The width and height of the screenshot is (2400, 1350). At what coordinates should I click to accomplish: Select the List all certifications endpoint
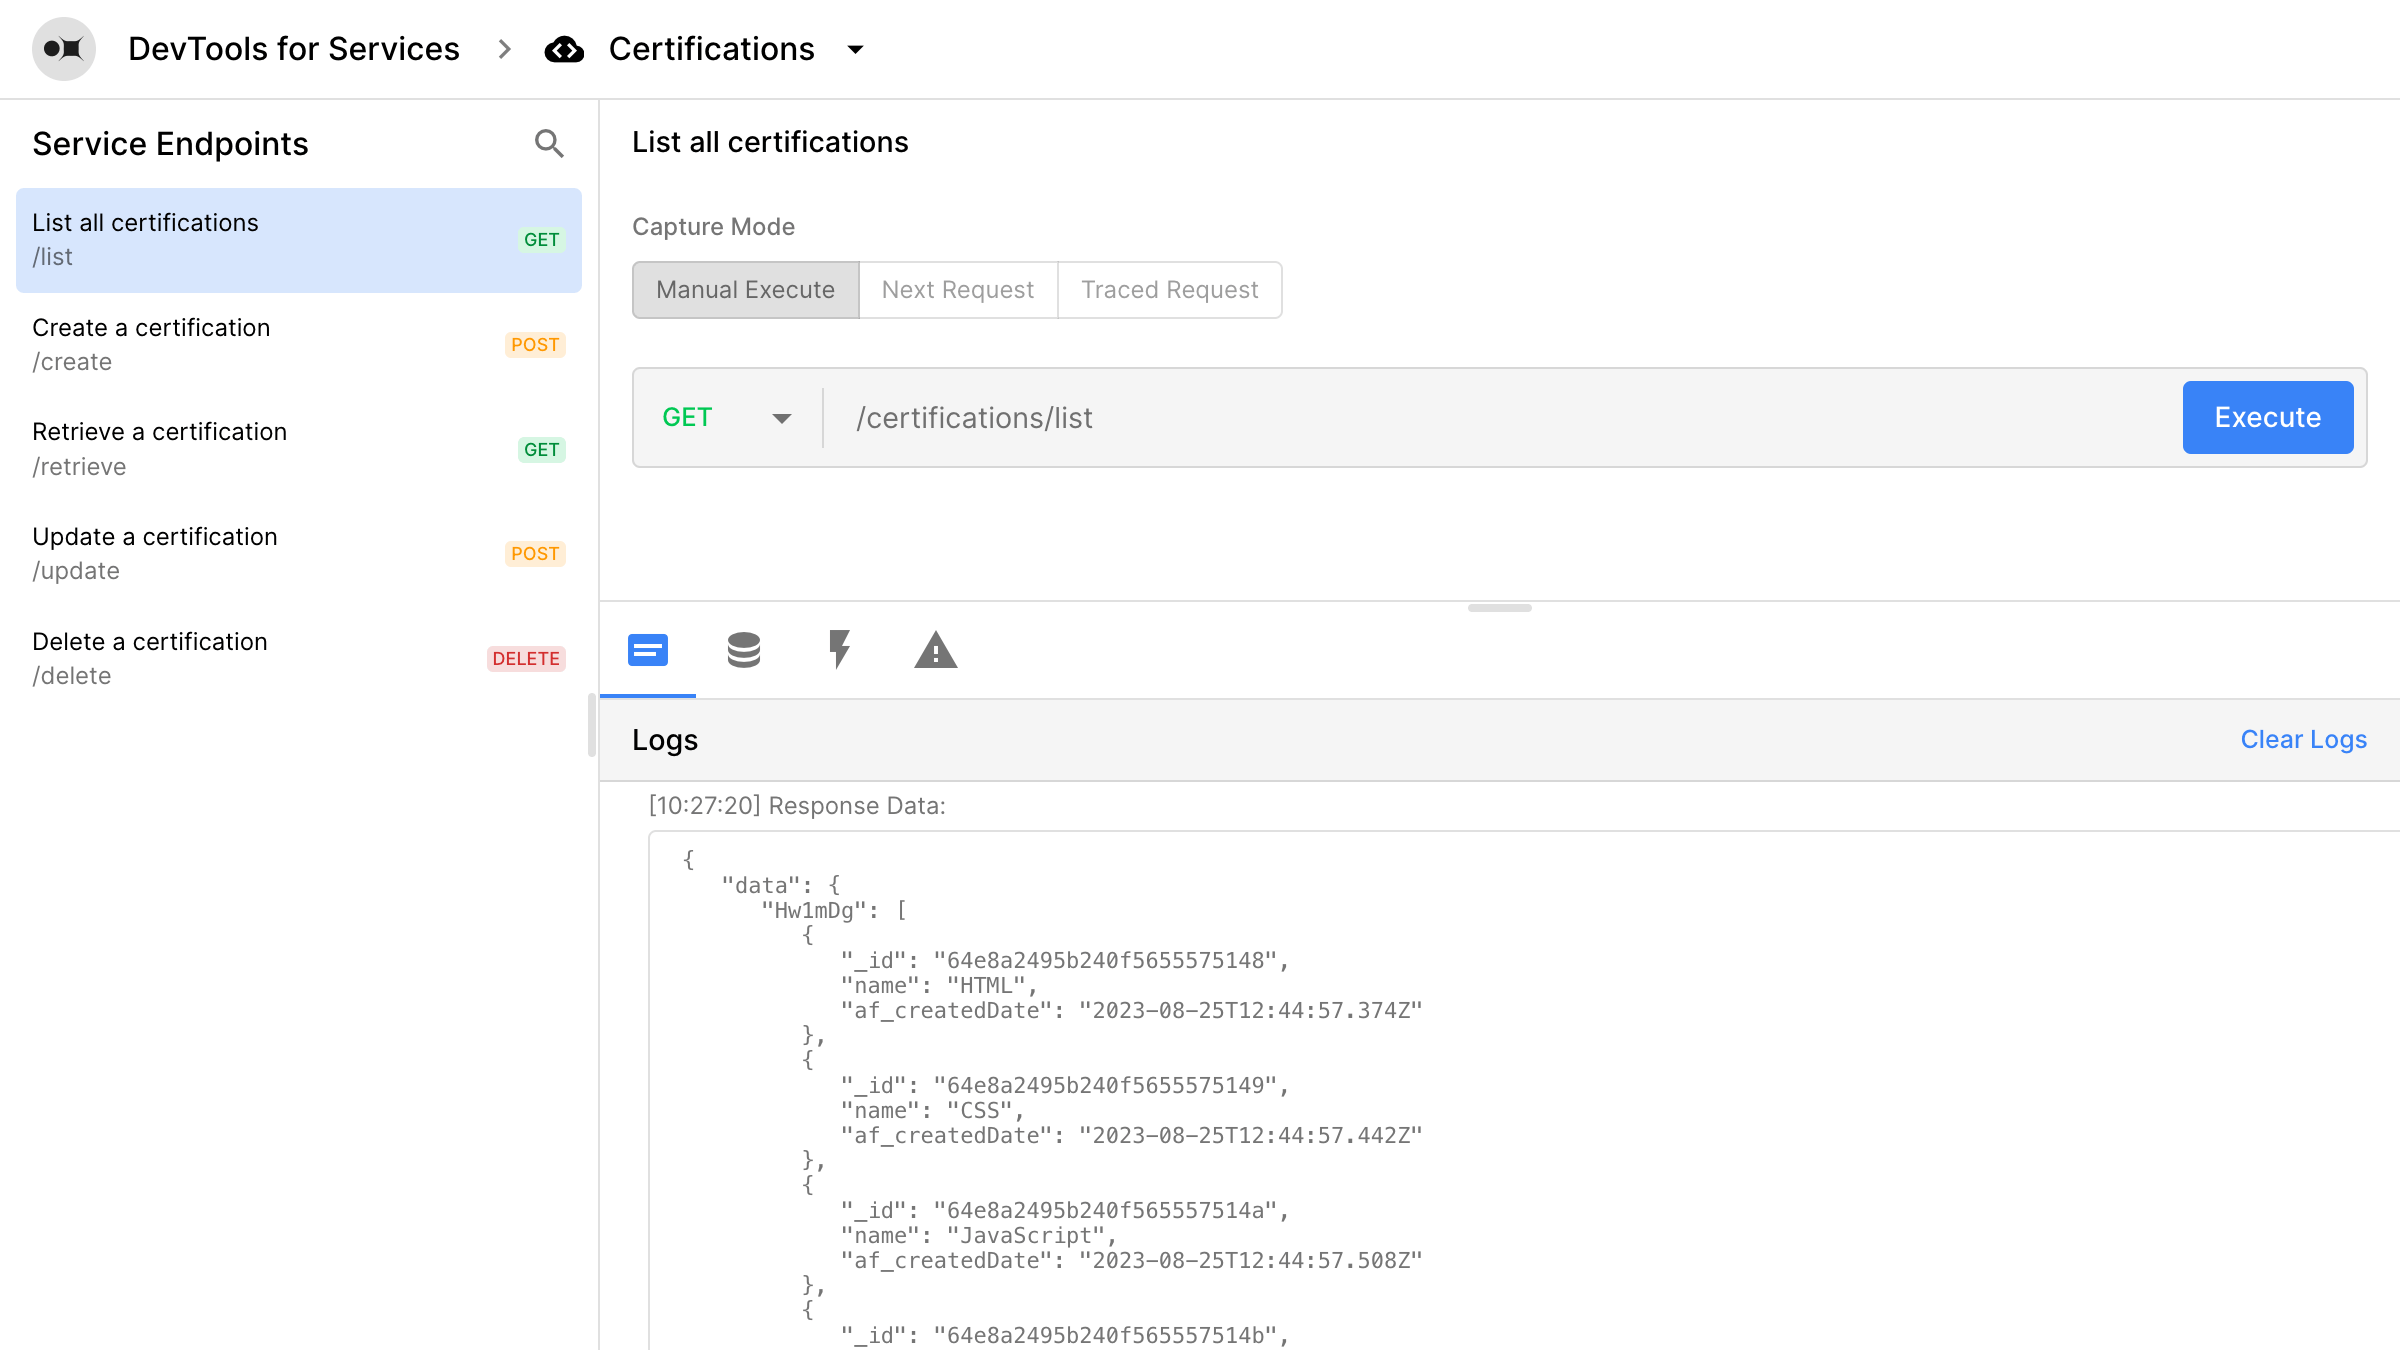[x=299, y=240]
